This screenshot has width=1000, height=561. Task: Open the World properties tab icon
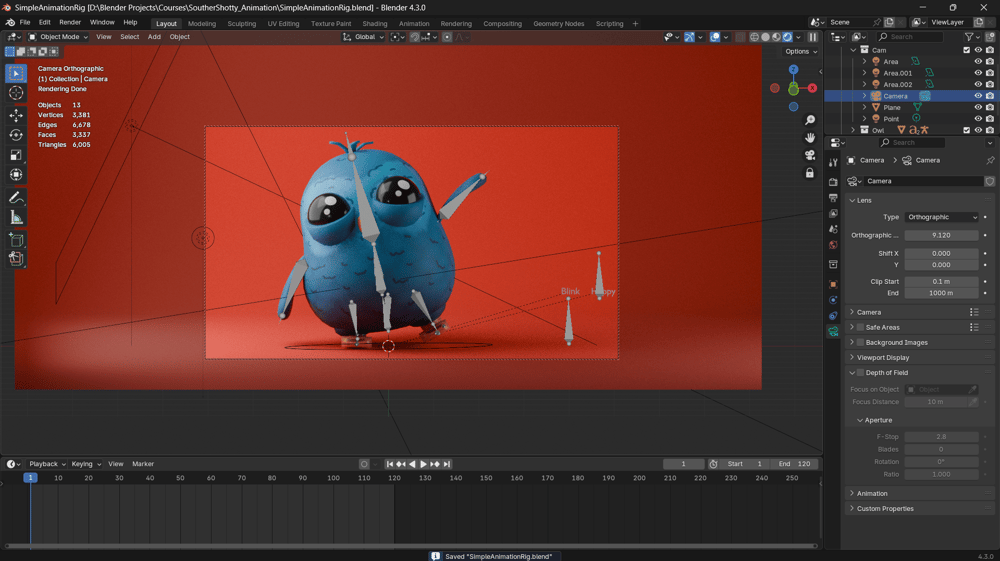pos(833,245)
